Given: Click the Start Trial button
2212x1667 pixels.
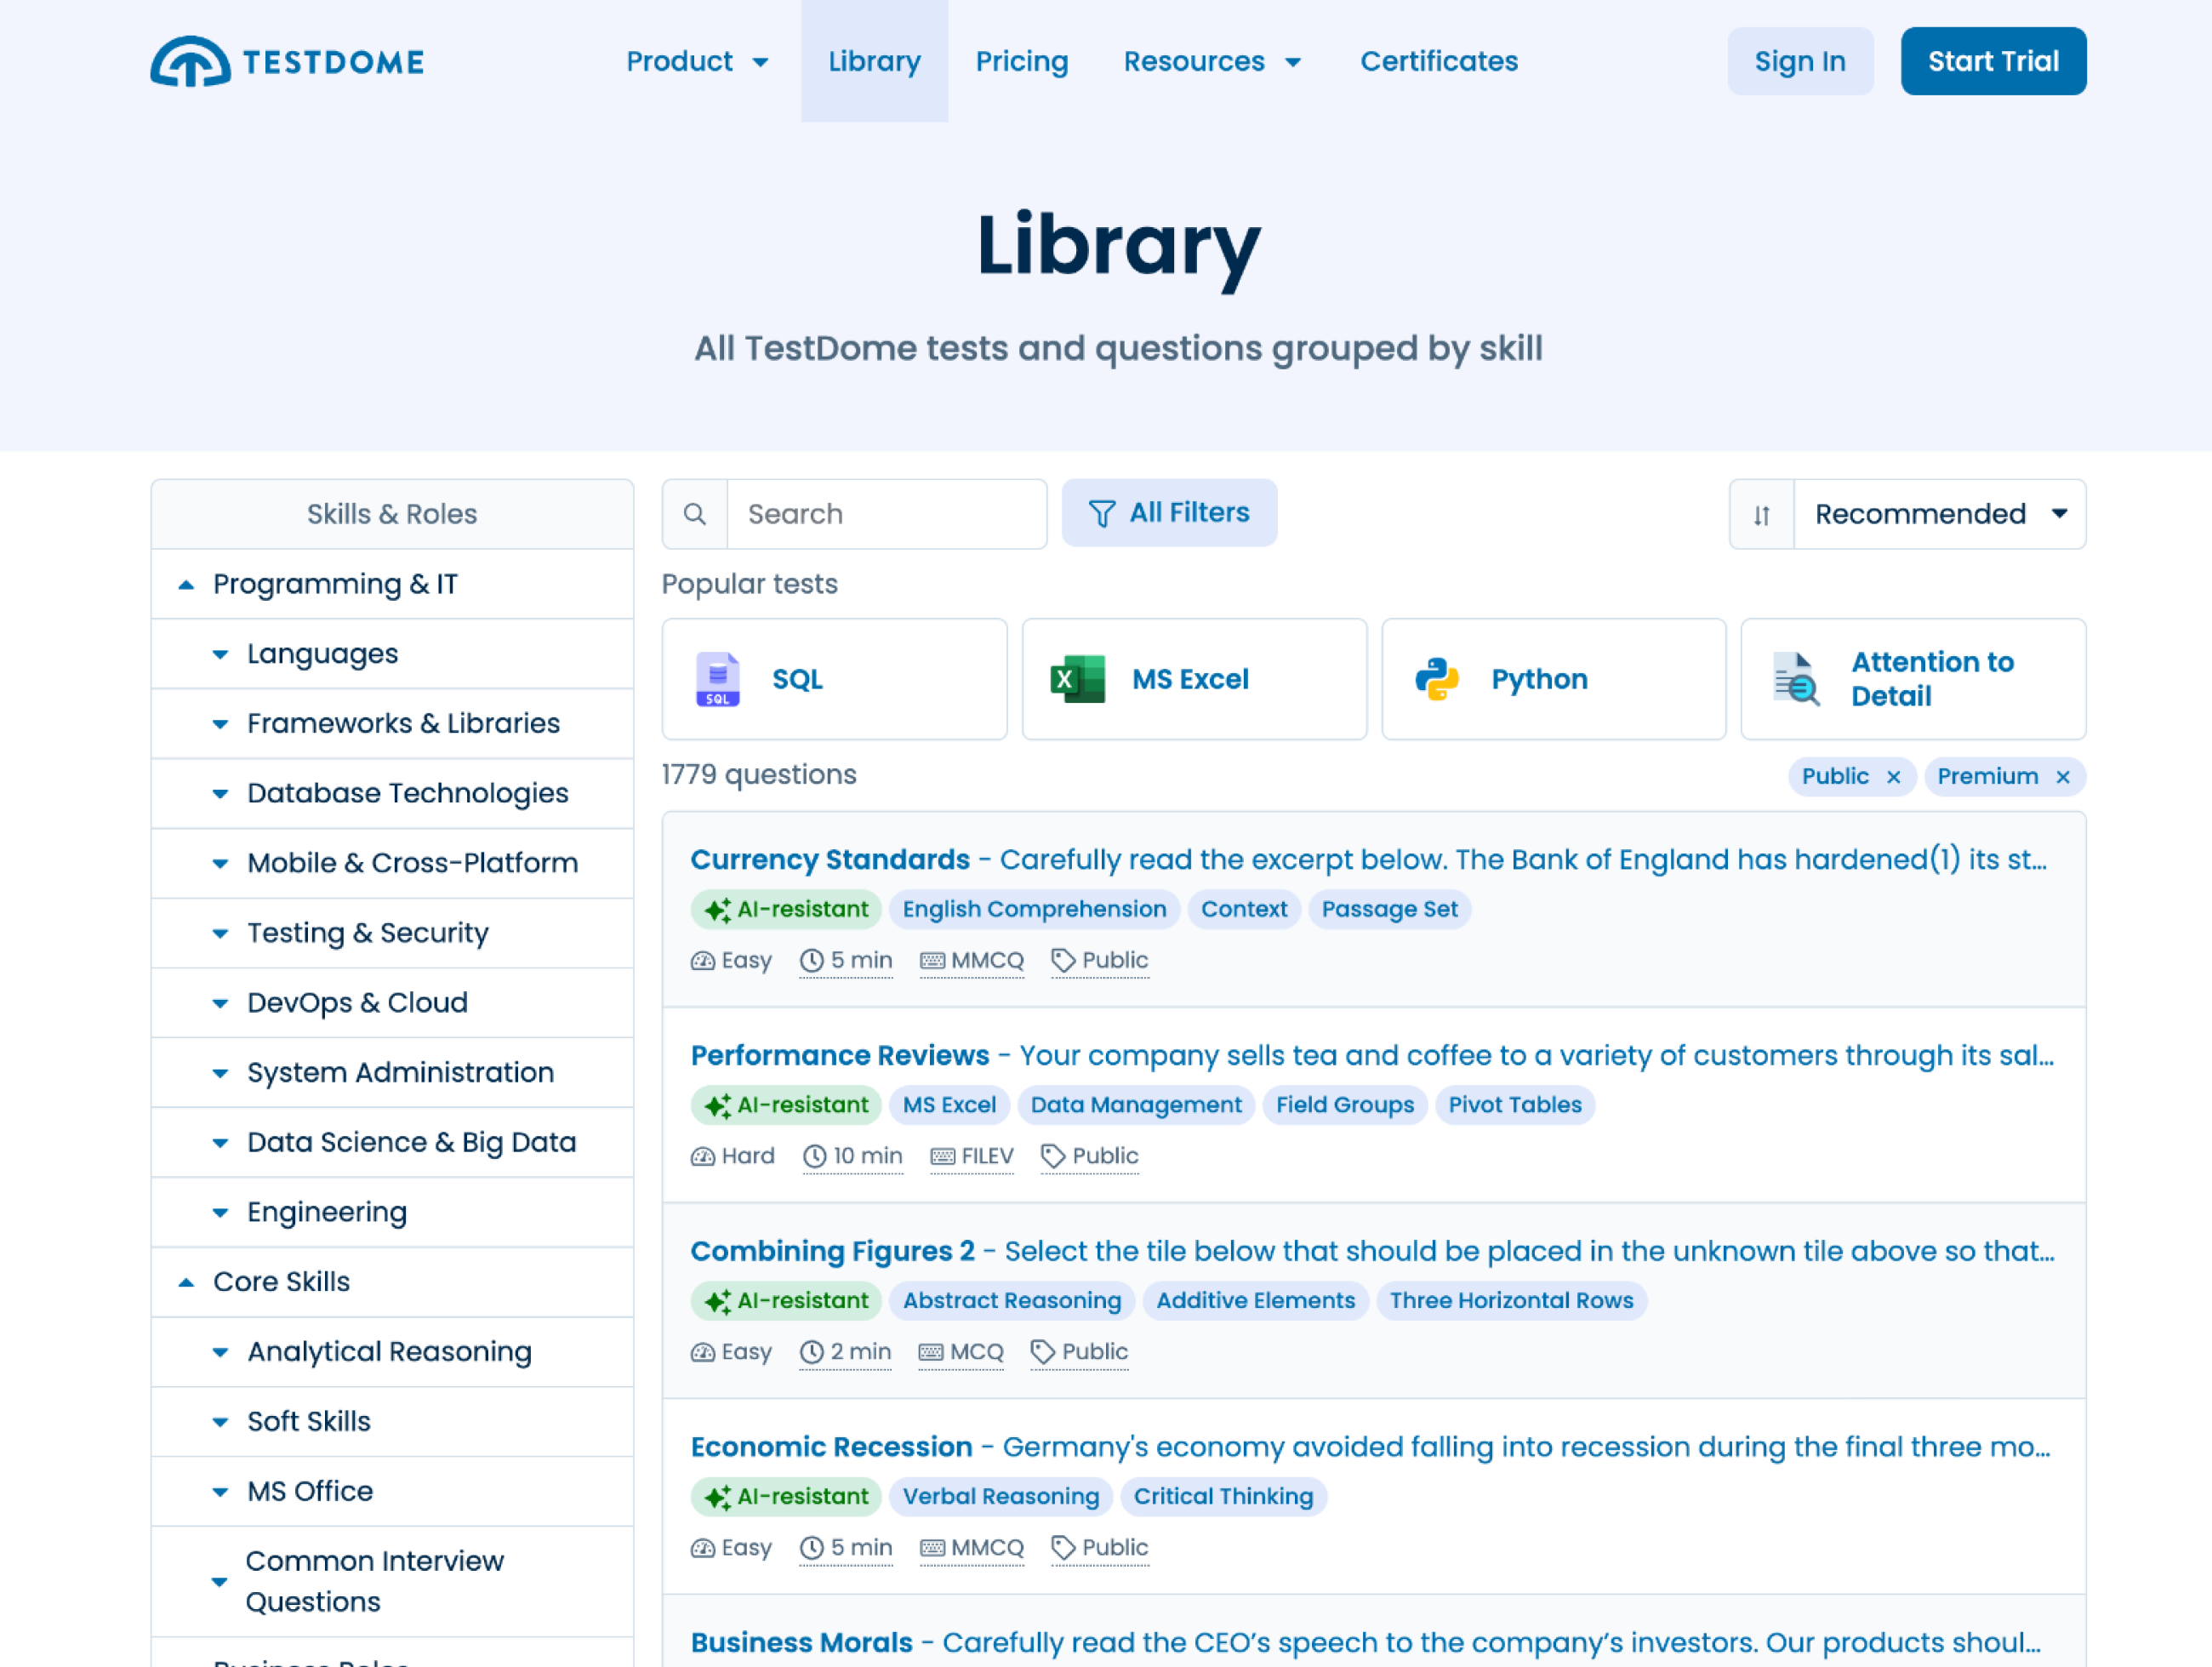Looking at the screenshot, I should coord(1995,61).
